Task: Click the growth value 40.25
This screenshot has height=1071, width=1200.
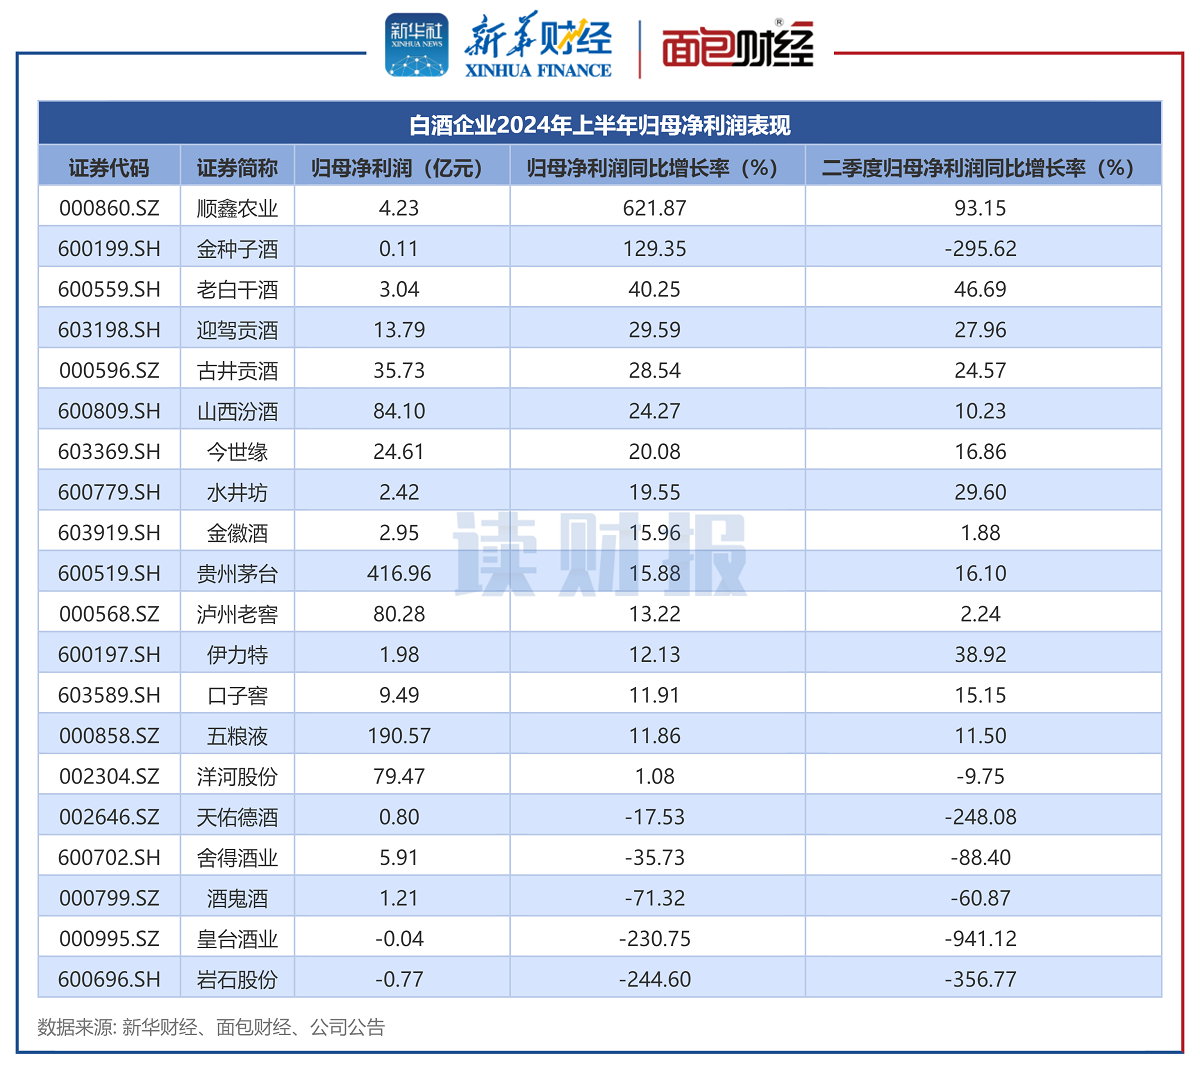Action: (x=655, y=289)
